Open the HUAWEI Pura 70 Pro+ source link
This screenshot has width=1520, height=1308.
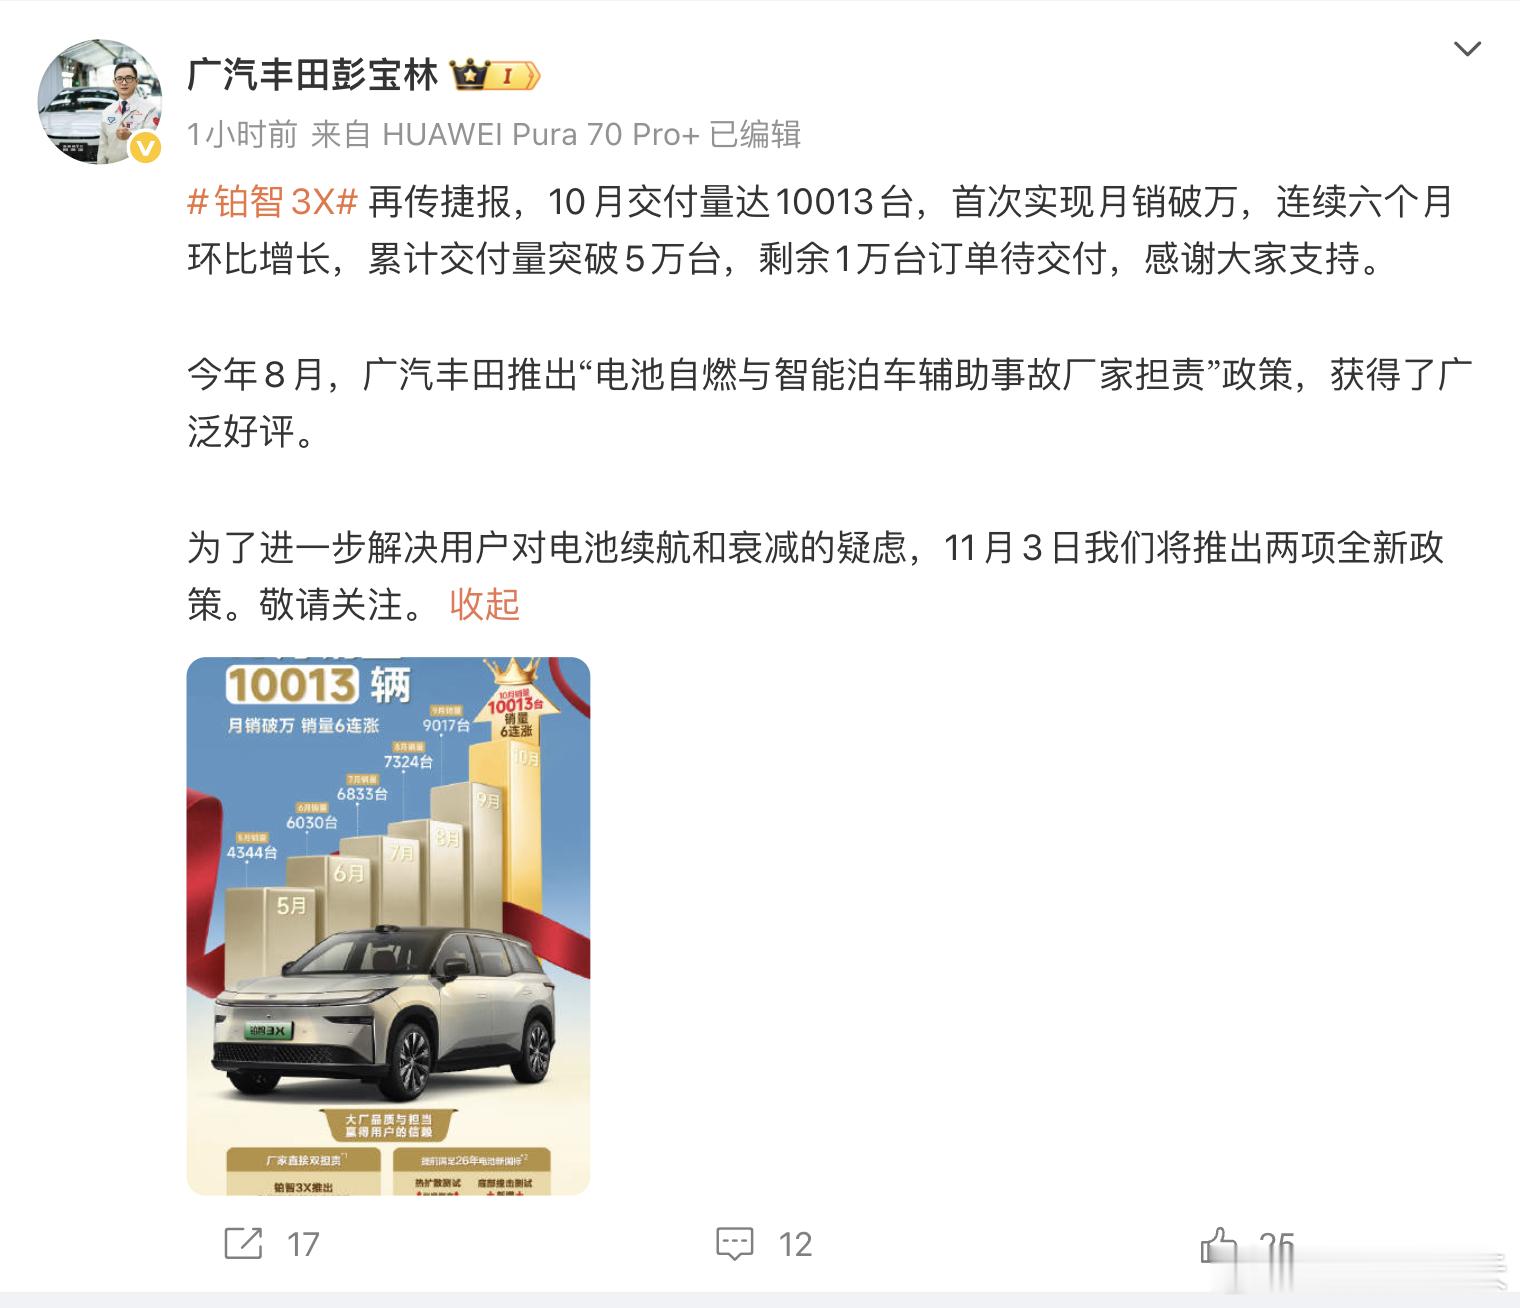coord(540,134)
